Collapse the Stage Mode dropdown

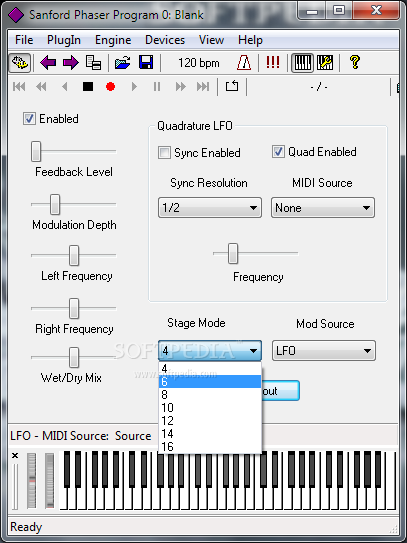point(210,351)
